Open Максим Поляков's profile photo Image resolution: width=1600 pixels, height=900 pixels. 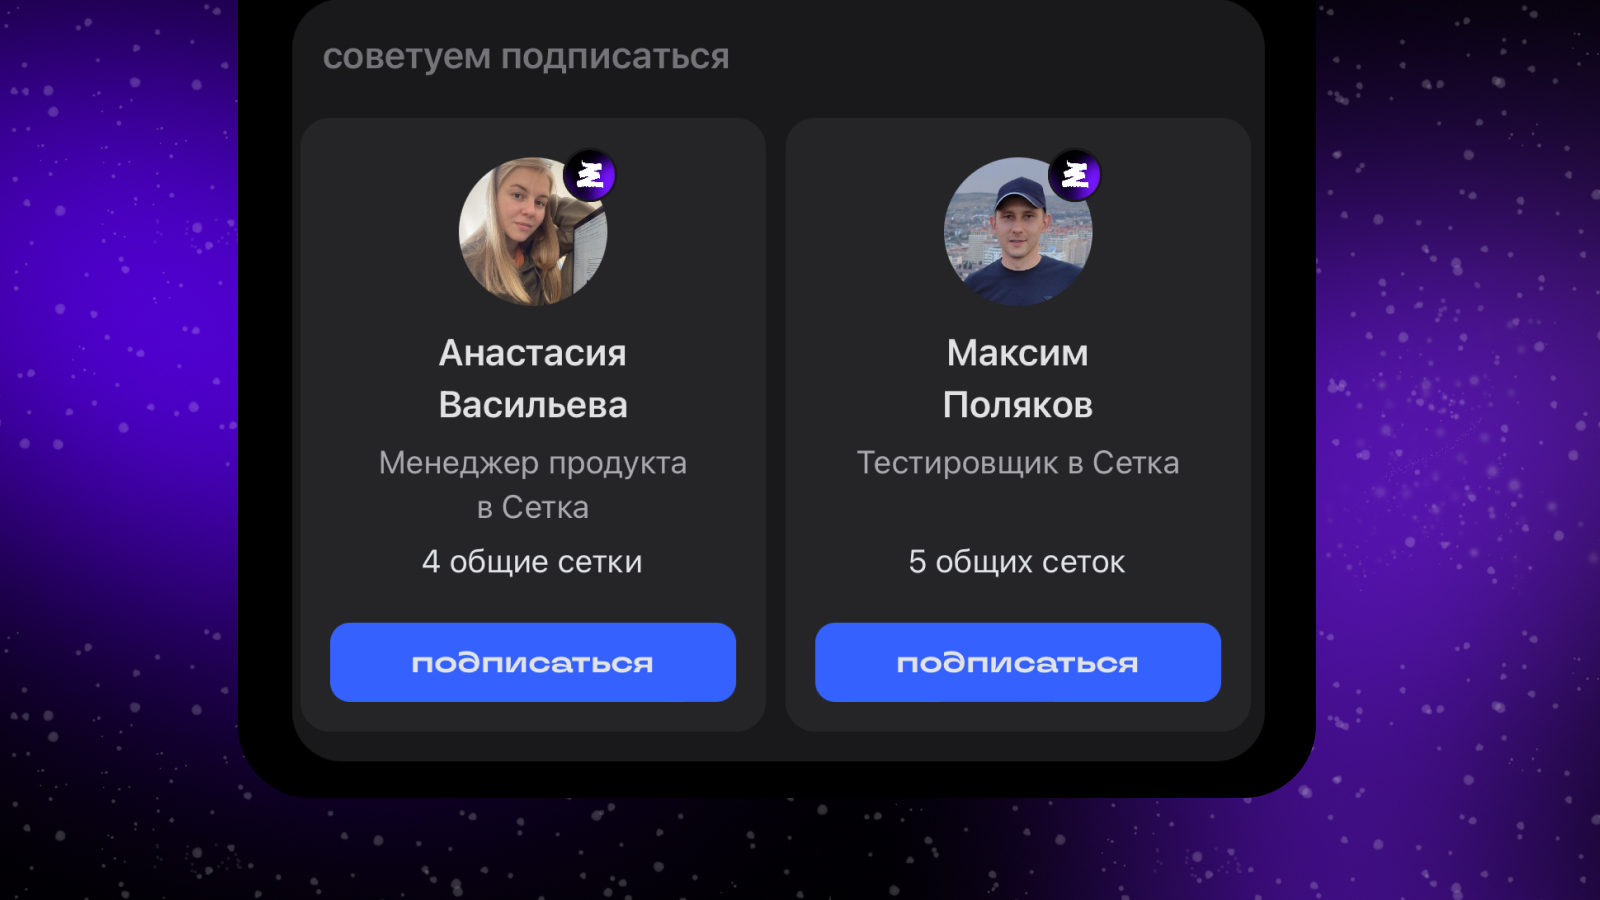coord(1018,232)
